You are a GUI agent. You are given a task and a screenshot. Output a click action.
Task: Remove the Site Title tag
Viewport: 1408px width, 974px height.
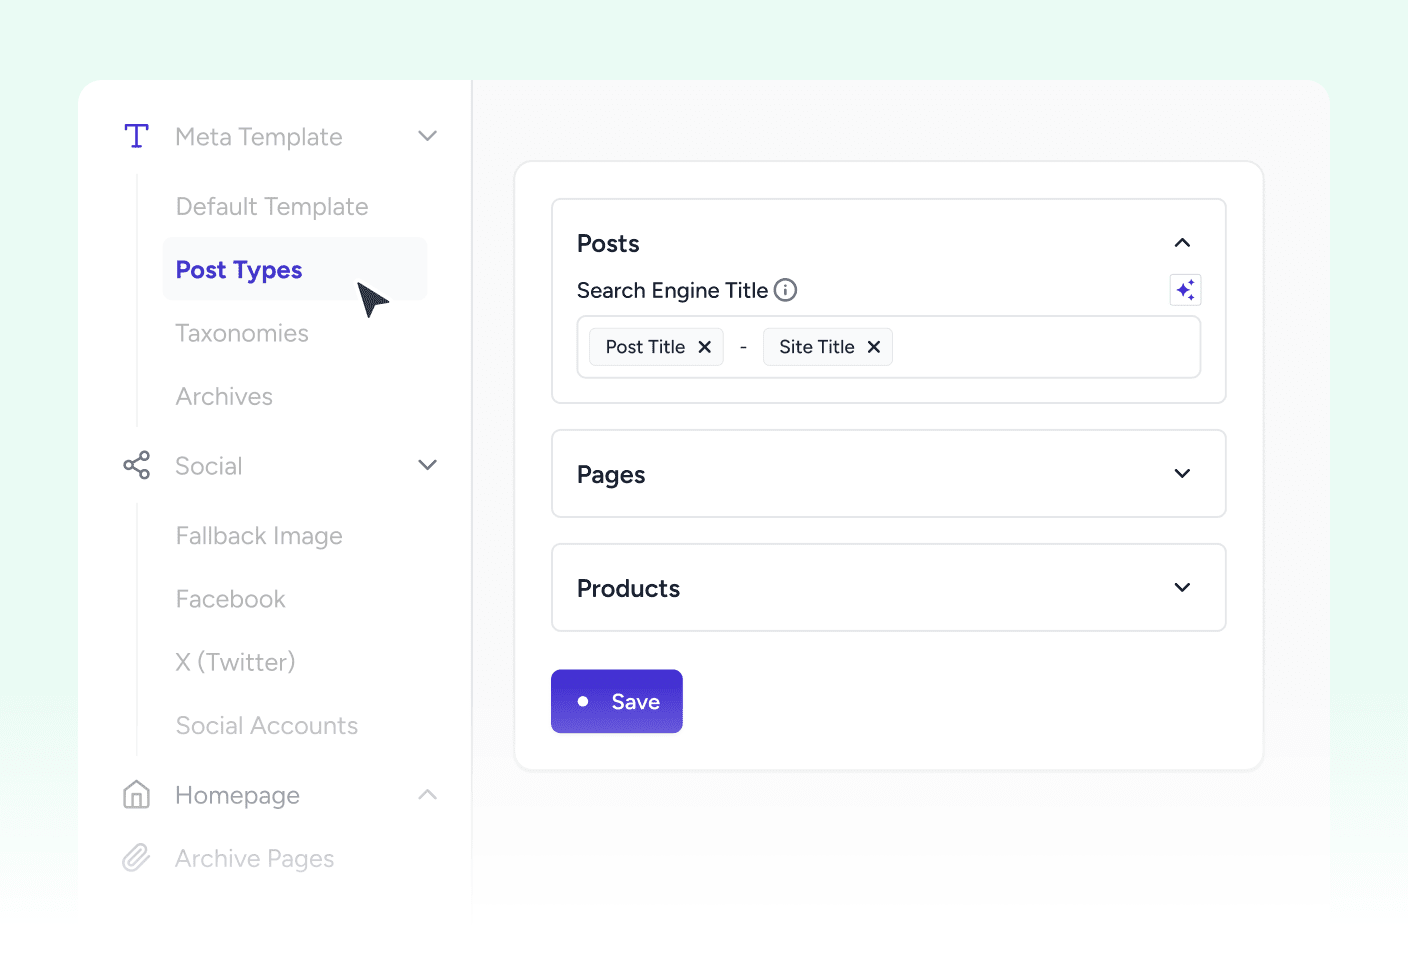pyautogui.click(x=874, y=347)
